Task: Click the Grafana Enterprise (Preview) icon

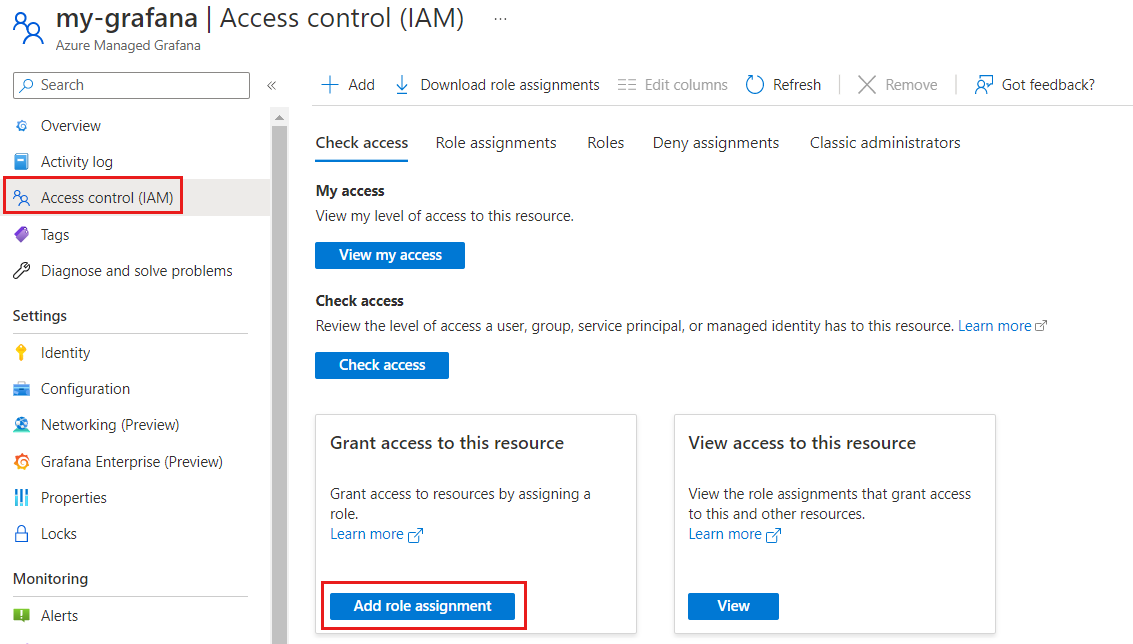Action: (x=22, y=461)
